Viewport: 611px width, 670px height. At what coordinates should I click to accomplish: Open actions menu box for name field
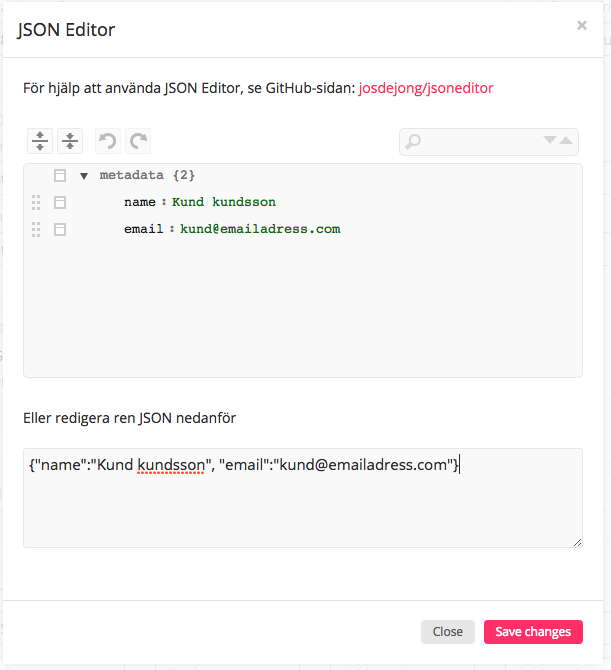[x=60, y=203]
